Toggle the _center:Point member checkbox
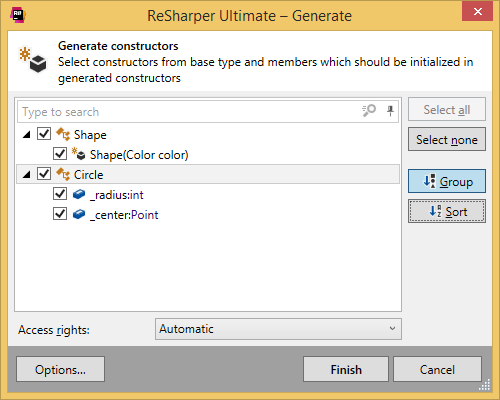Image resolution: width=500 pixels, height=400 pixels. pyautogui.click(x=60, y=214)
